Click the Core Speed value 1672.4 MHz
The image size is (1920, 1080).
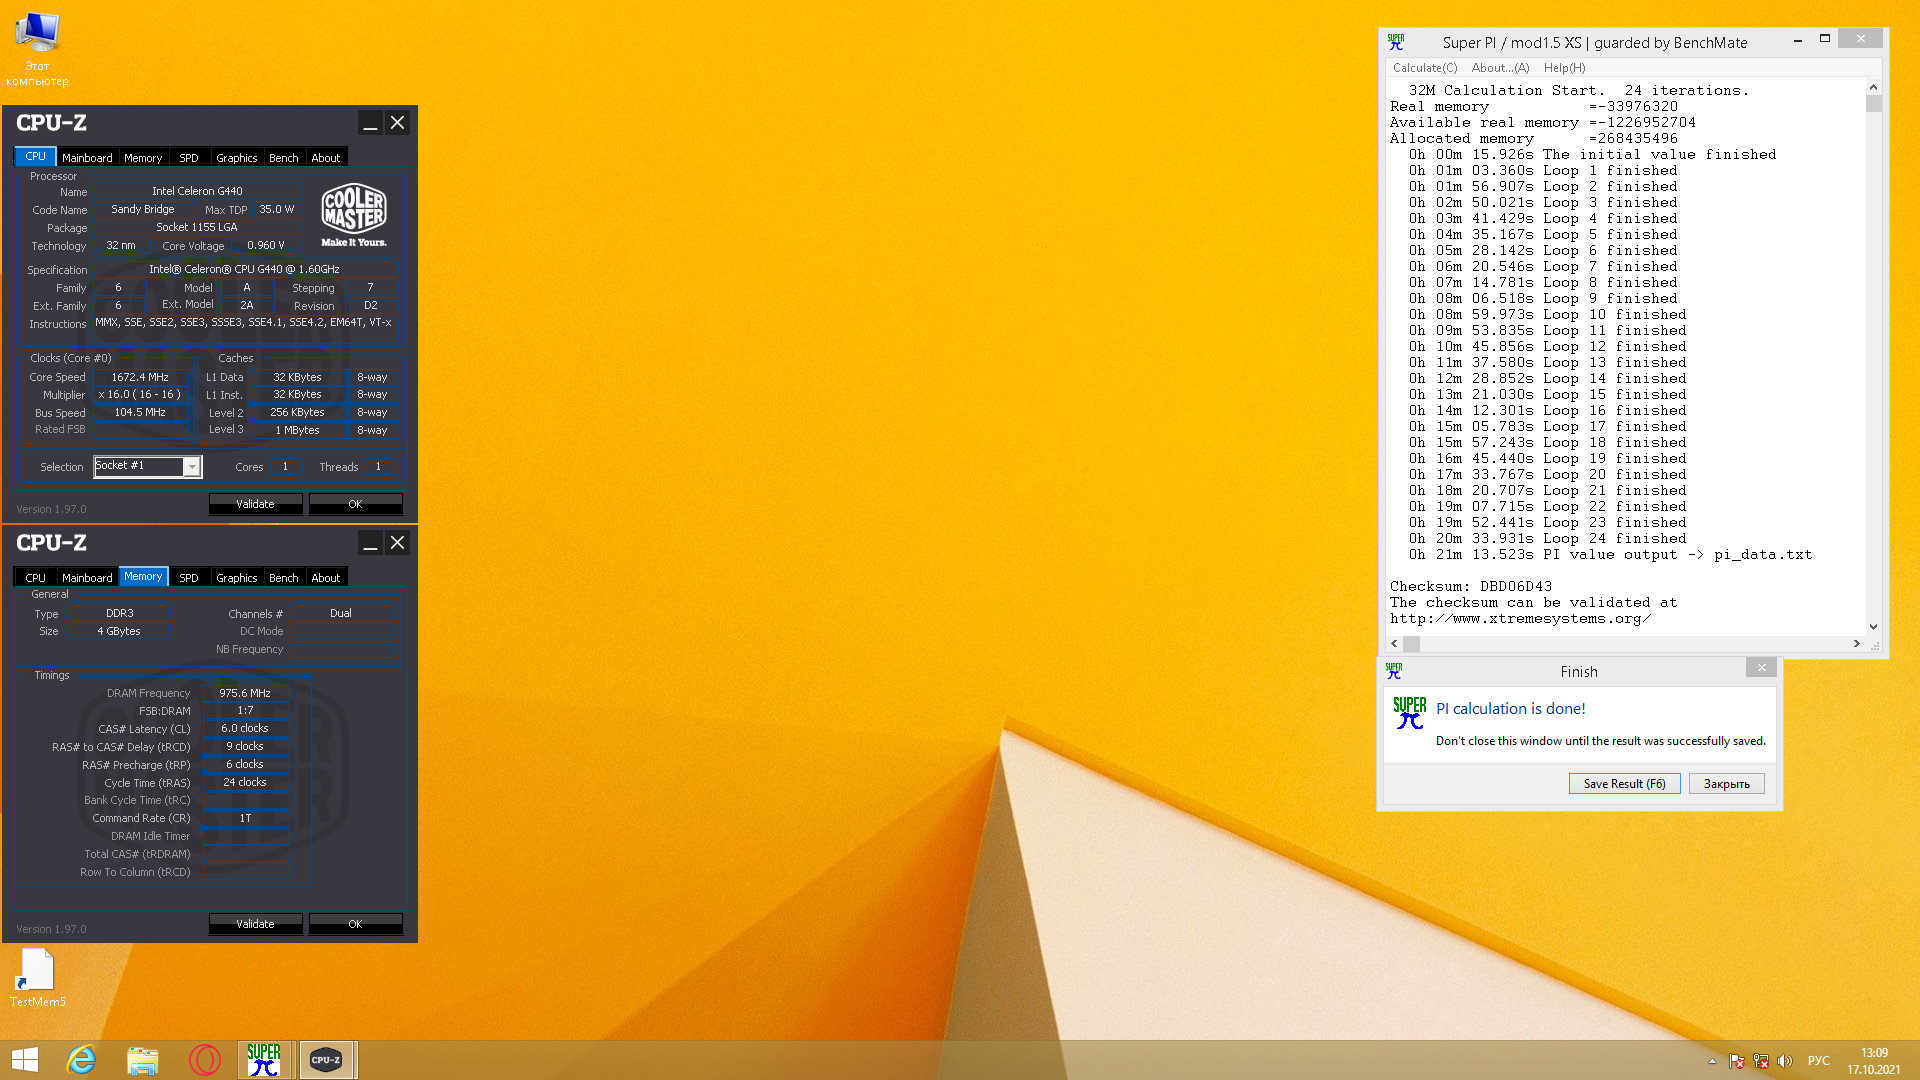click(x=140, y=377)
